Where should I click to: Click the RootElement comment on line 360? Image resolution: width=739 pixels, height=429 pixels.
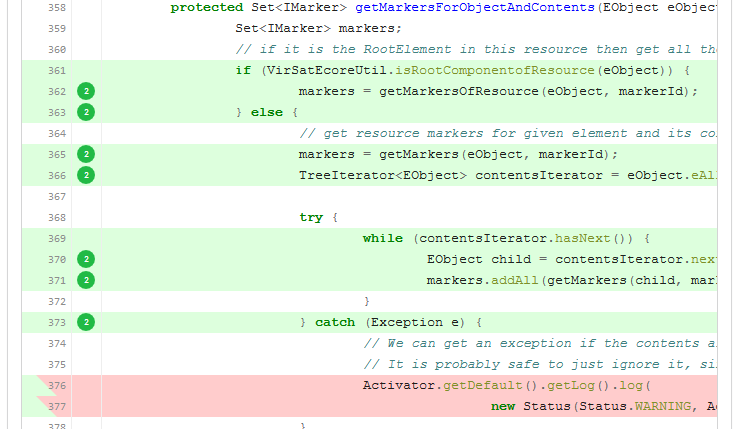click(476, 50)
